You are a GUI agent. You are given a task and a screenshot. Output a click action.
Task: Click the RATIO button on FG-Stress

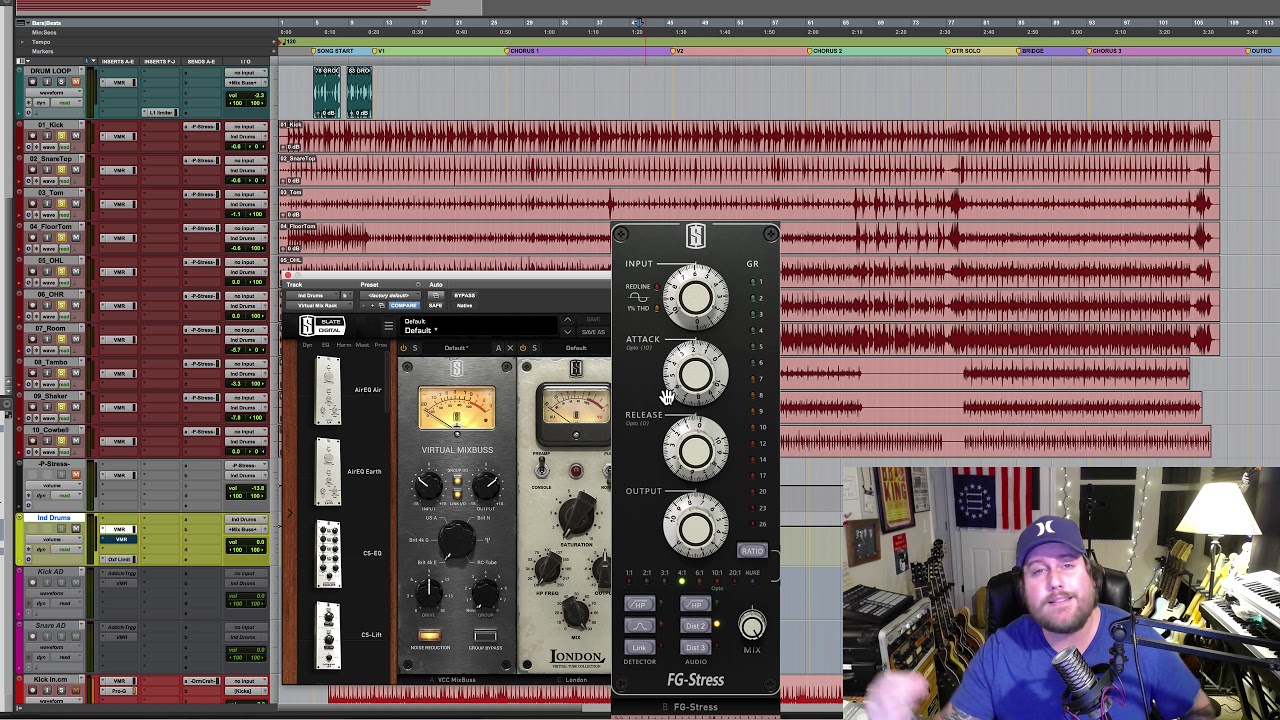tap(752, 551)
